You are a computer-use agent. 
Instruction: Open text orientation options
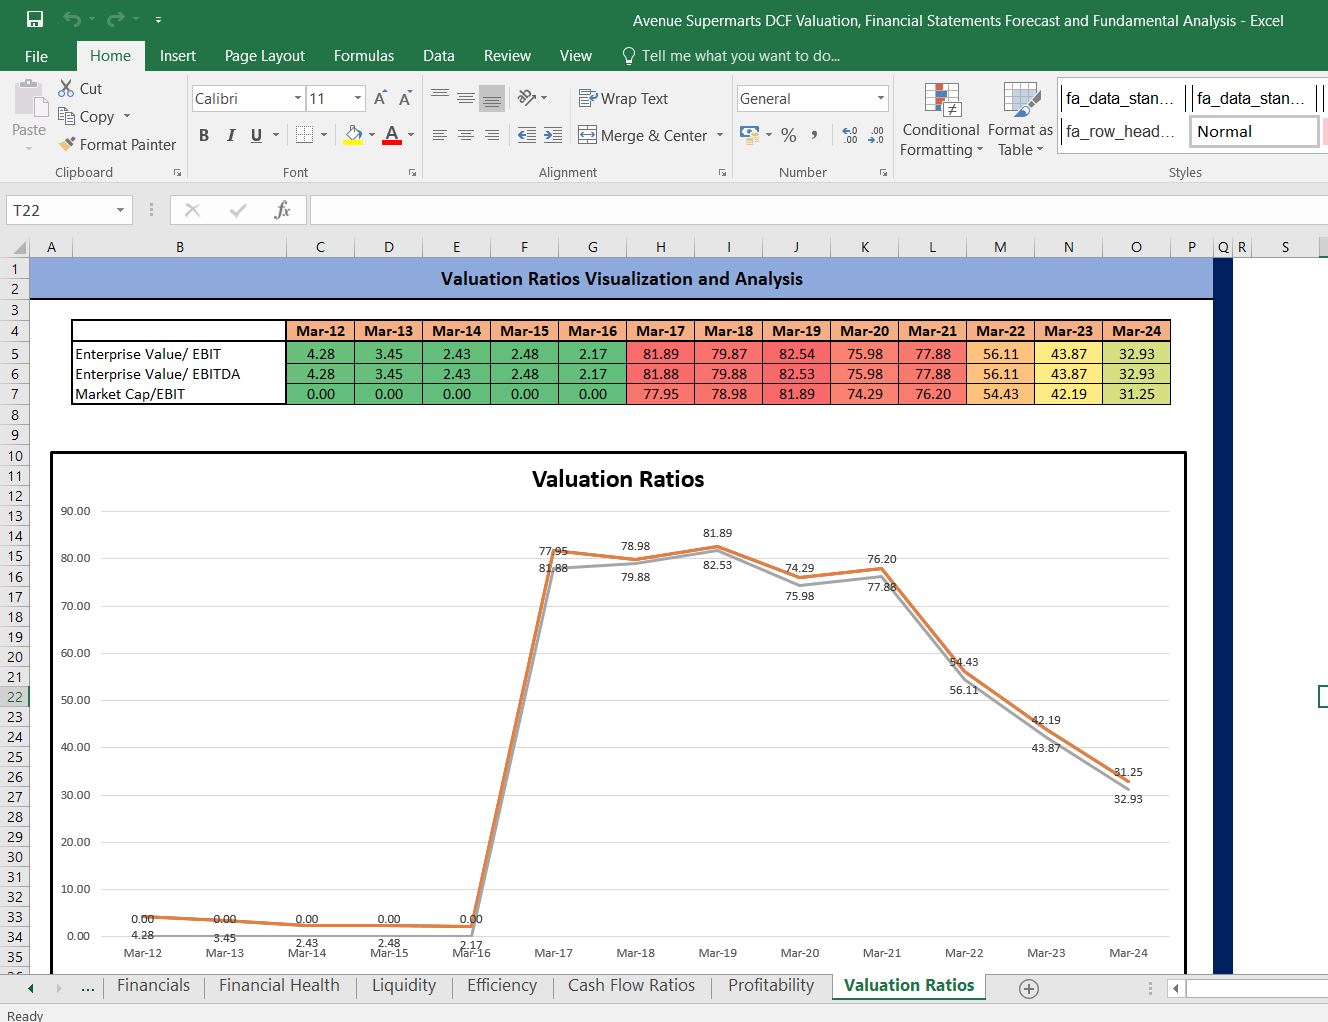point(532,98)
